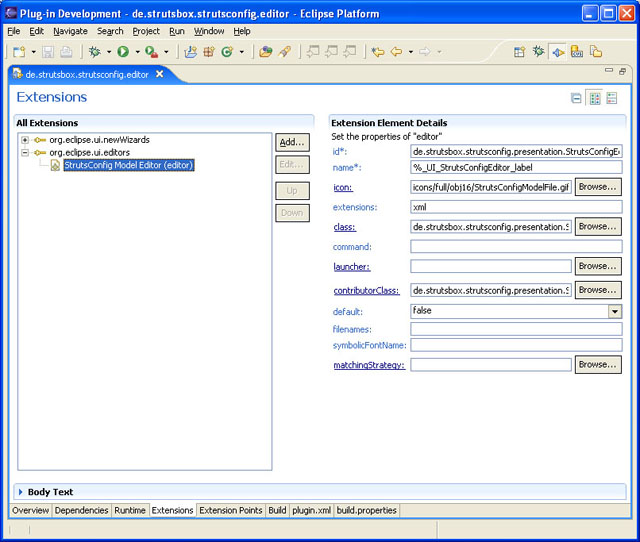640x542 pixels.
Task: Click the launcher: hyperlink label
Action: click(351, 267)
